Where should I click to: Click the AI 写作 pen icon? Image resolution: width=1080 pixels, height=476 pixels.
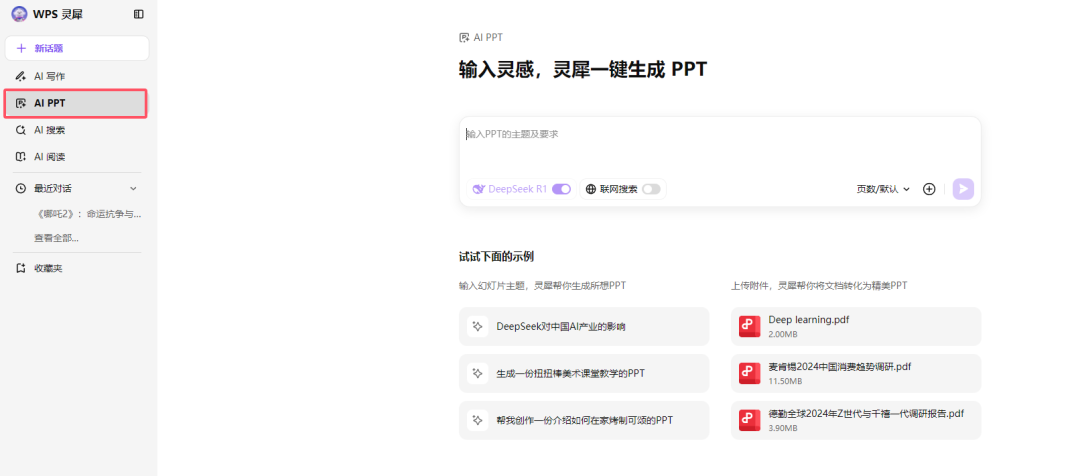tap(21, 76)
